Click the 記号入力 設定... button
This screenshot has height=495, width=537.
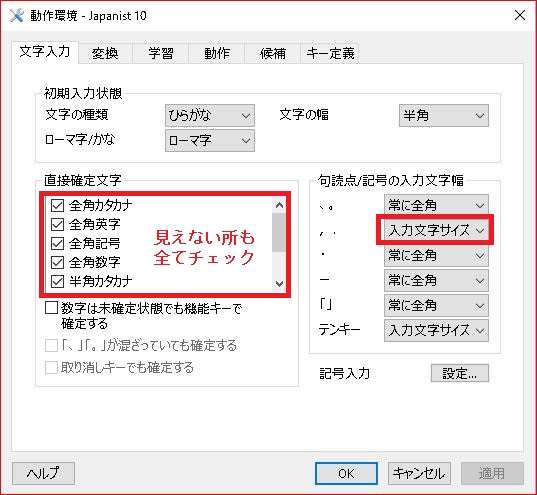coord(460,373)
